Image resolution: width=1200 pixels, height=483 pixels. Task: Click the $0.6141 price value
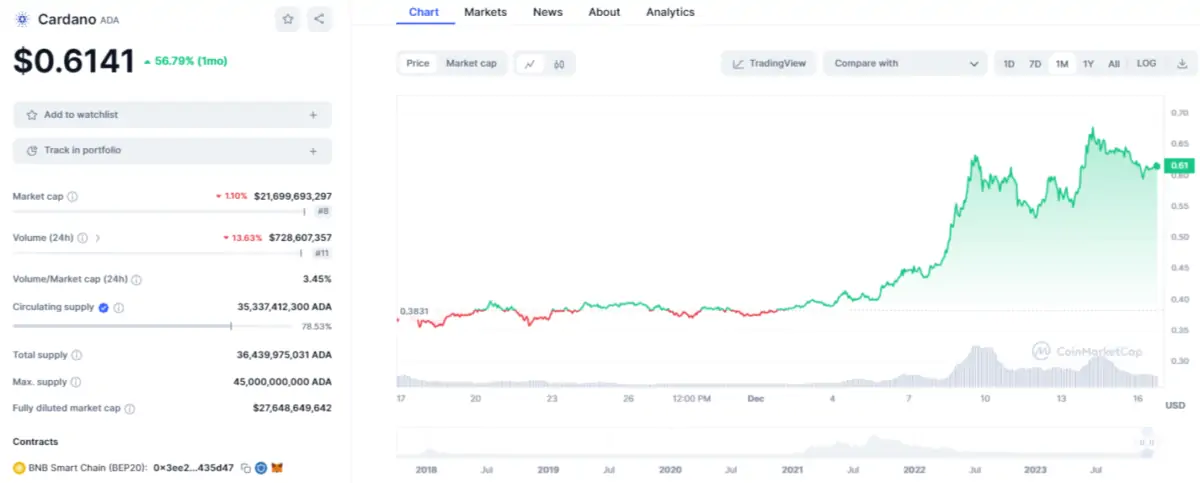(74, 62)
